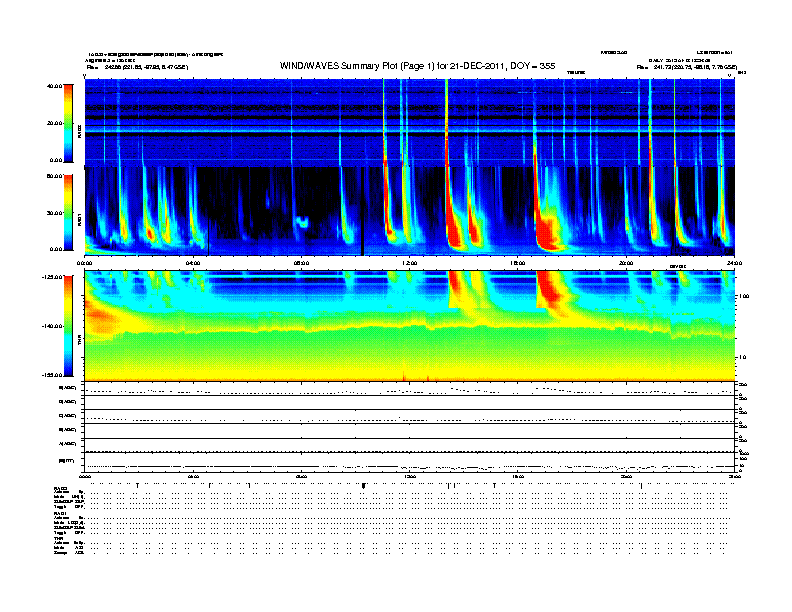792x612 pixels.
Task: Click 24:00 tick label under RAD1 spectrogram
Action: coord(734,263)
